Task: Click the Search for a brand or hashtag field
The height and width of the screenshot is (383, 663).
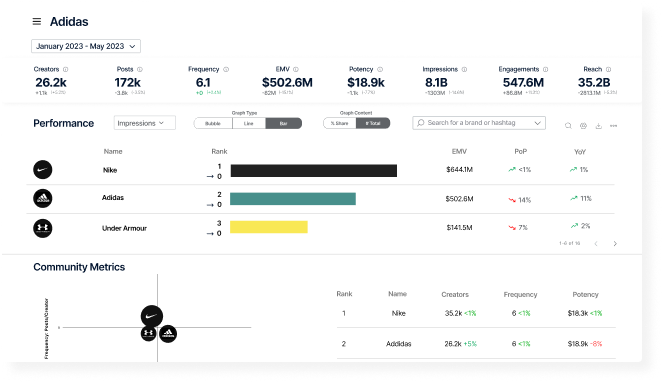Action: click(479, 123)
